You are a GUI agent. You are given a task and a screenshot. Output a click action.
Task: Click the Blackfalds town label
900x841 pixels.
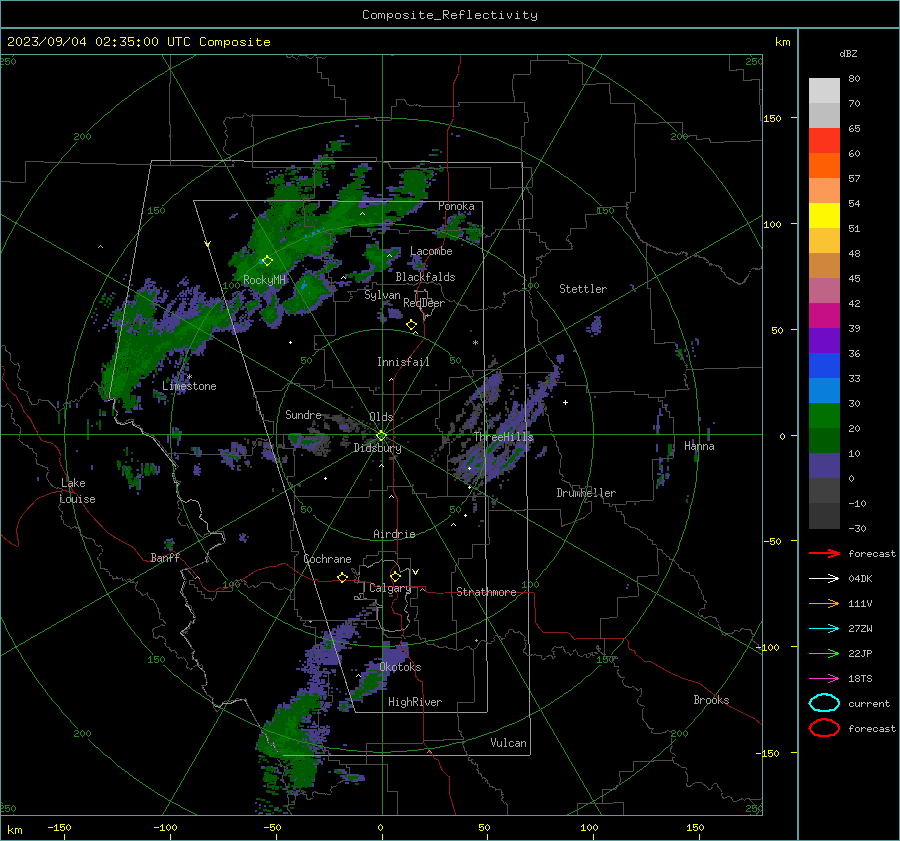pos(425,277)
